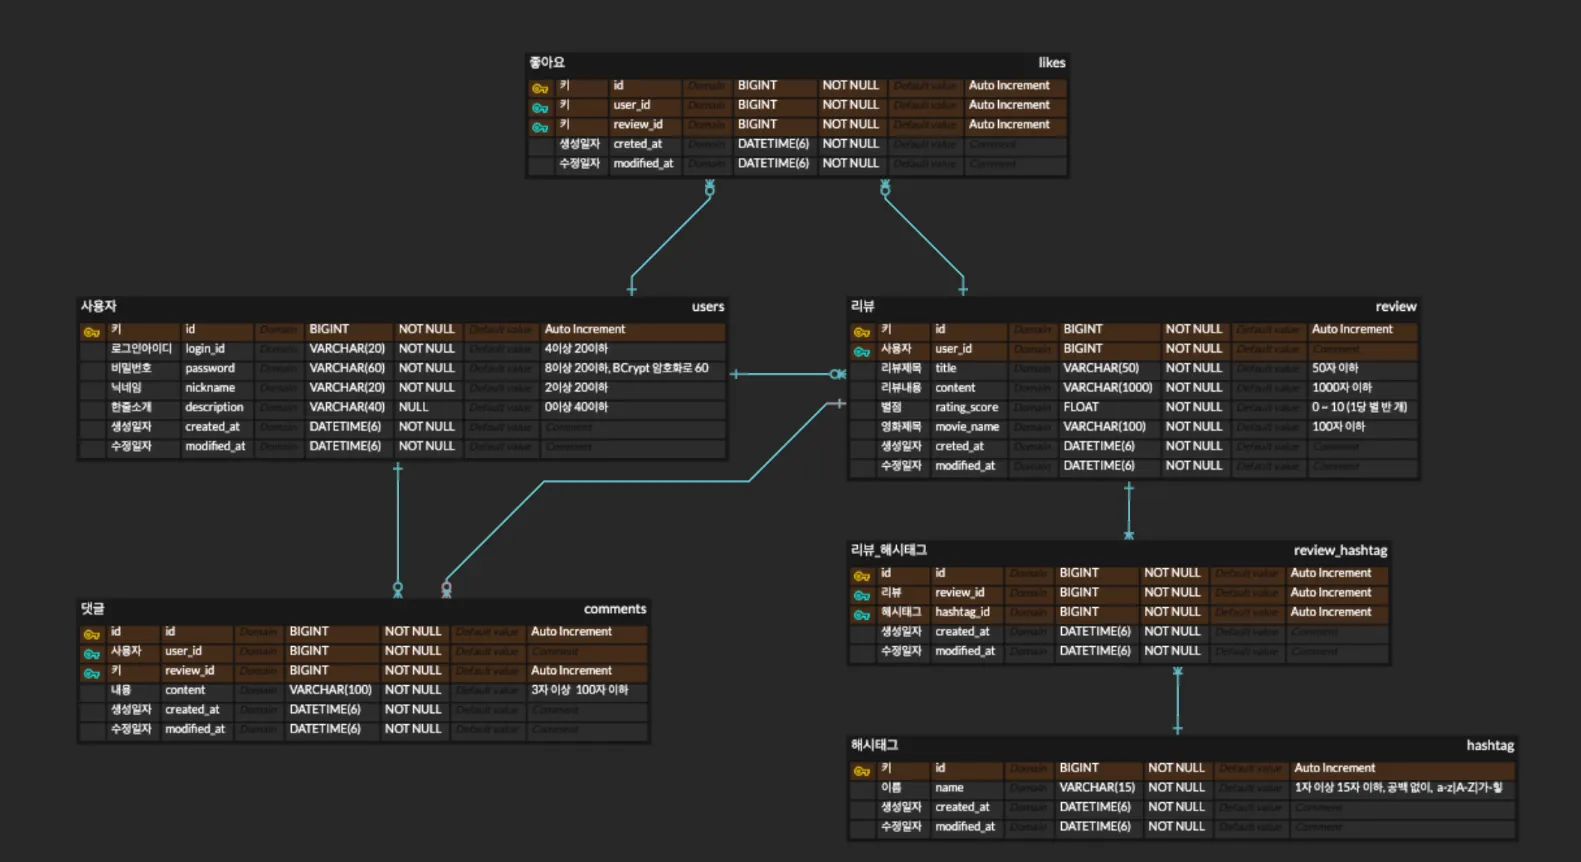Select the NULL constraint of users description row
This screenshot has width=1581, height=862.
click(x=413, y=407)
